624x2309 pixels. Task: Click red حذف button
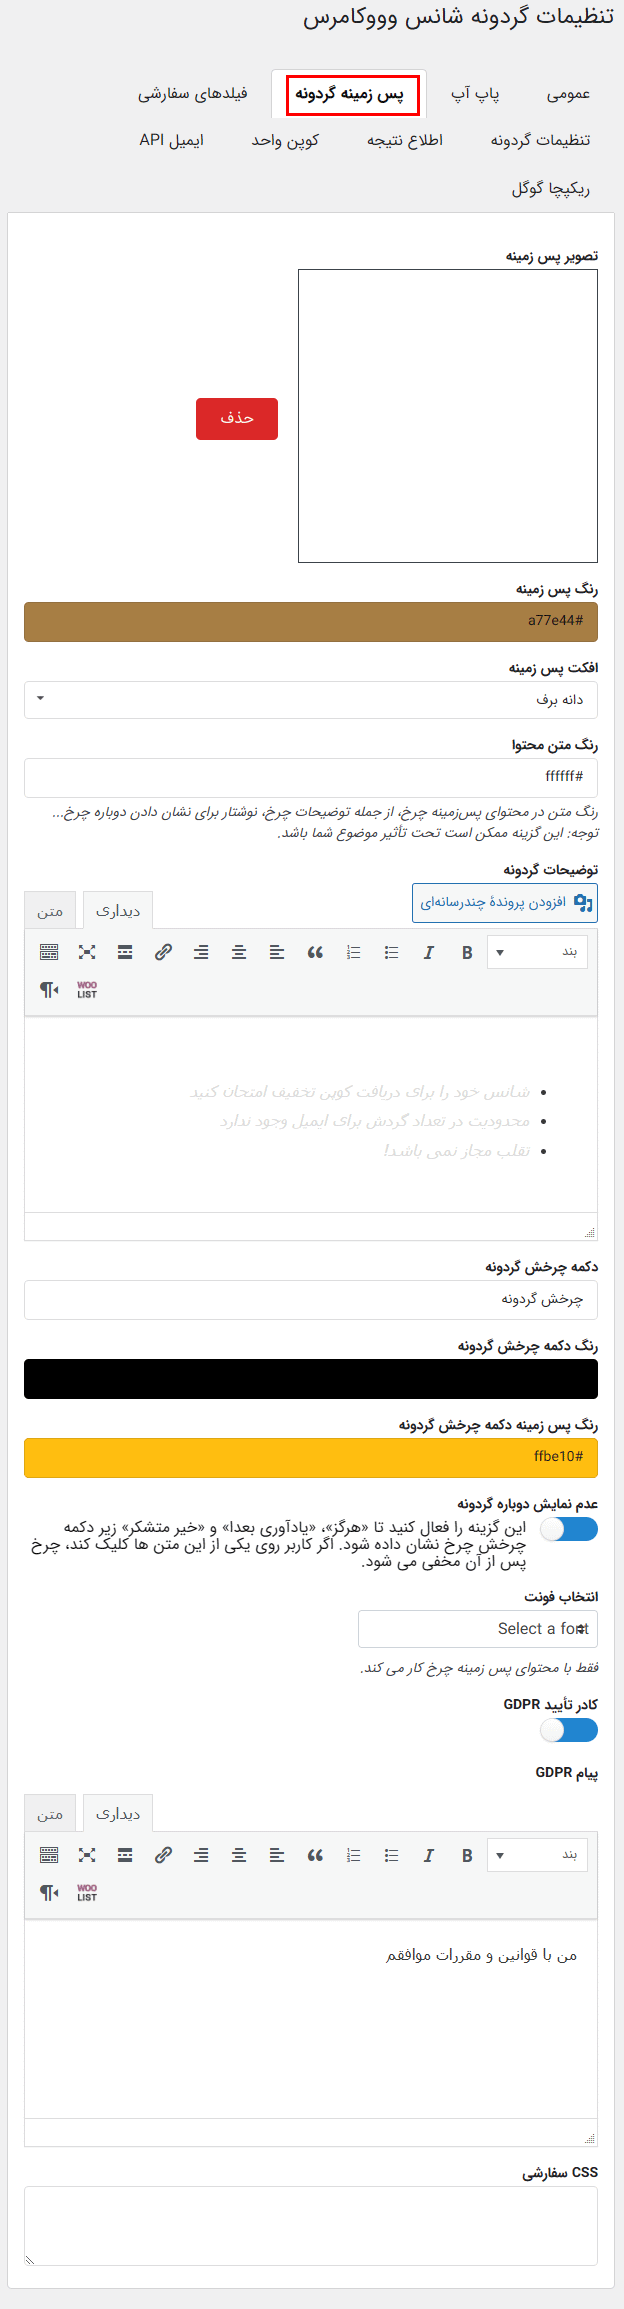point(237,418)
